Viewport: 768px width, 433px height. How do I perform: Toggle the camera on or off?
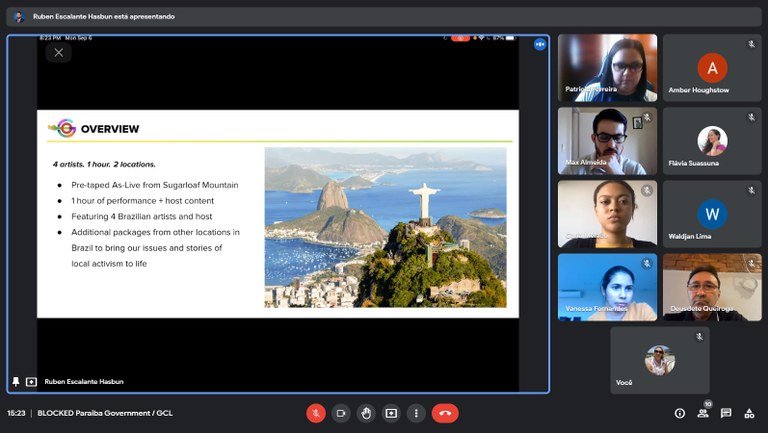(x=341, y=413)
